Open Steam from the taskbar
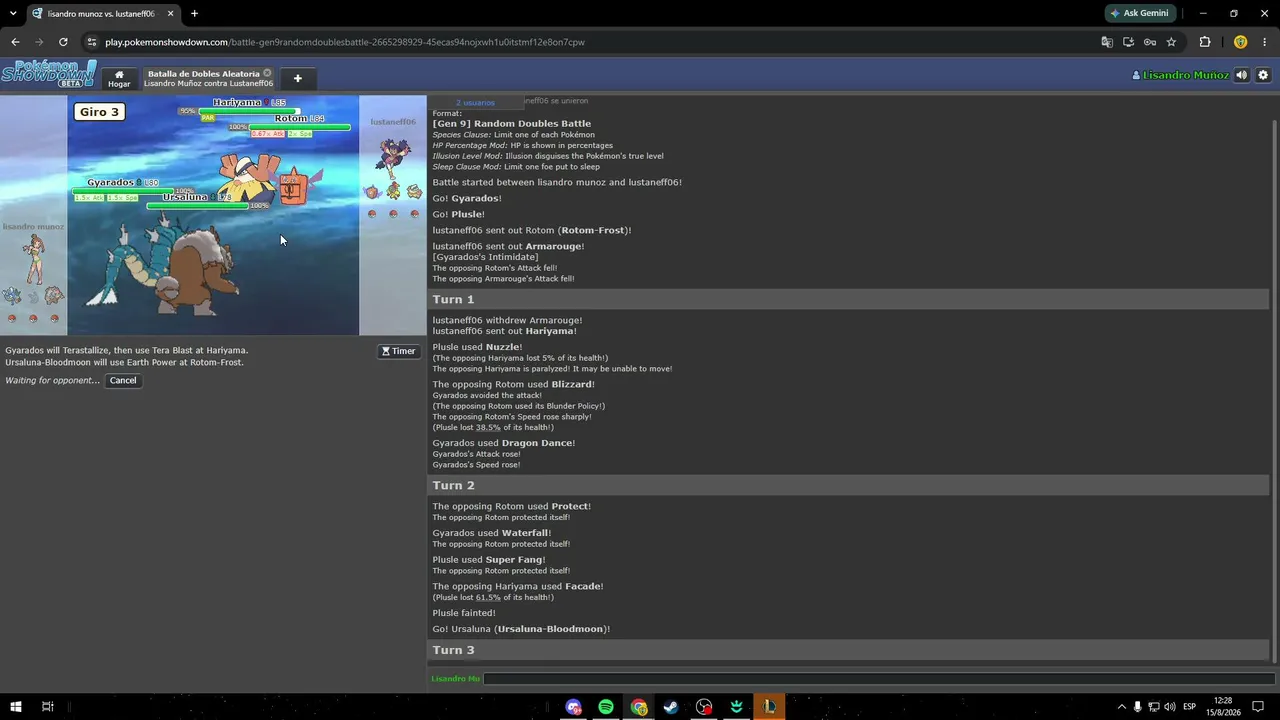This screenshot has width=1280, height=720. tap(671, 707)
